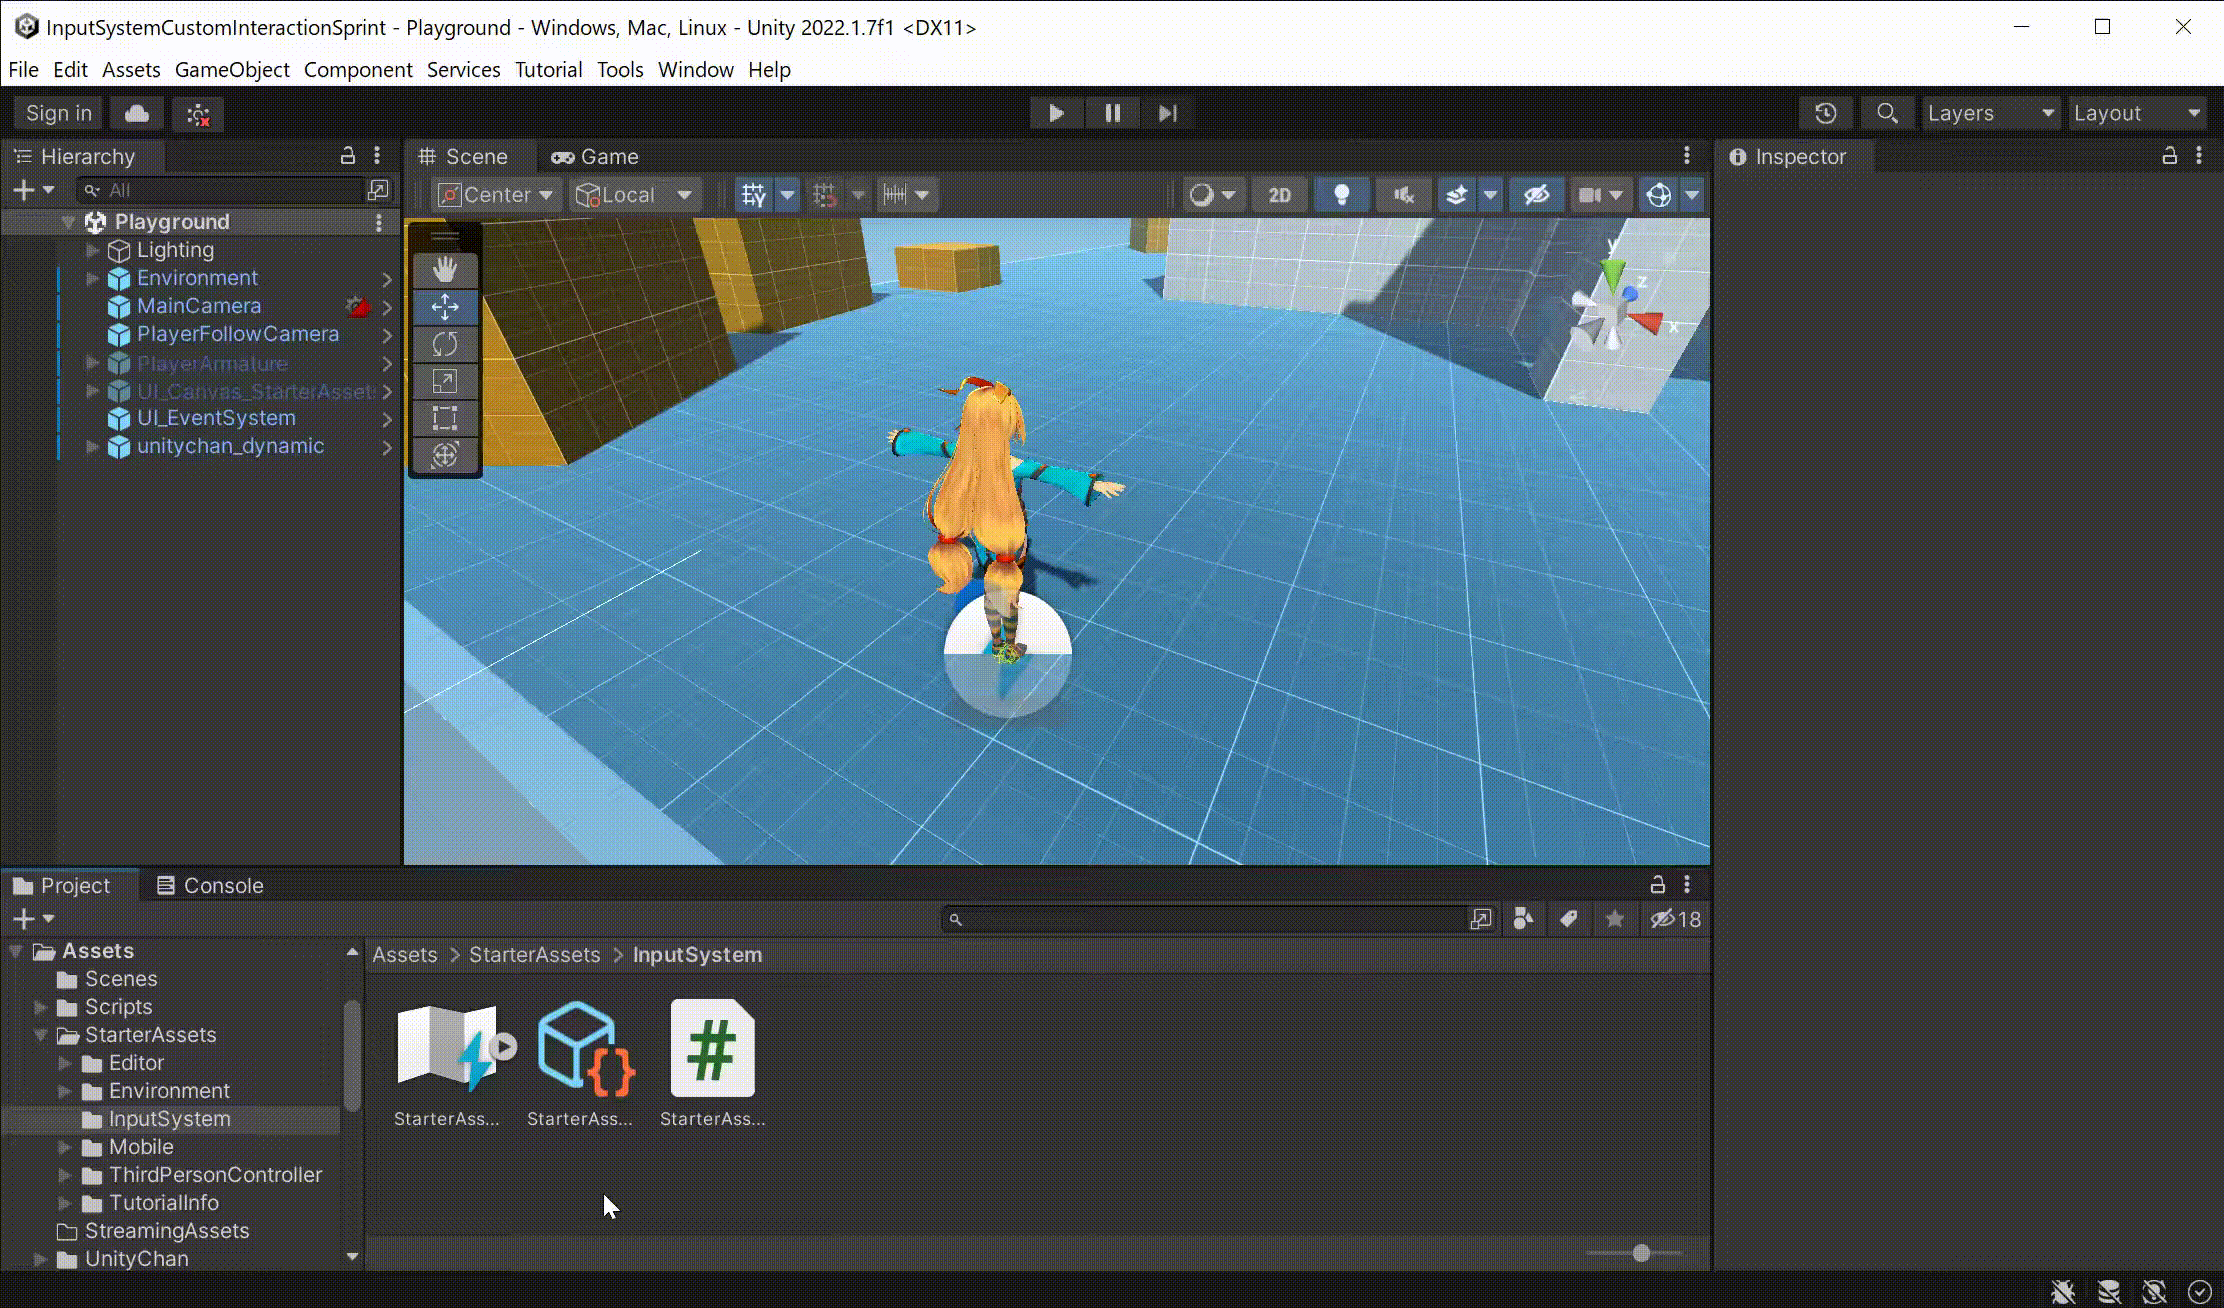Click Search by Type filter icon
2224x1308 pixels.
[x=1522, y=919]
